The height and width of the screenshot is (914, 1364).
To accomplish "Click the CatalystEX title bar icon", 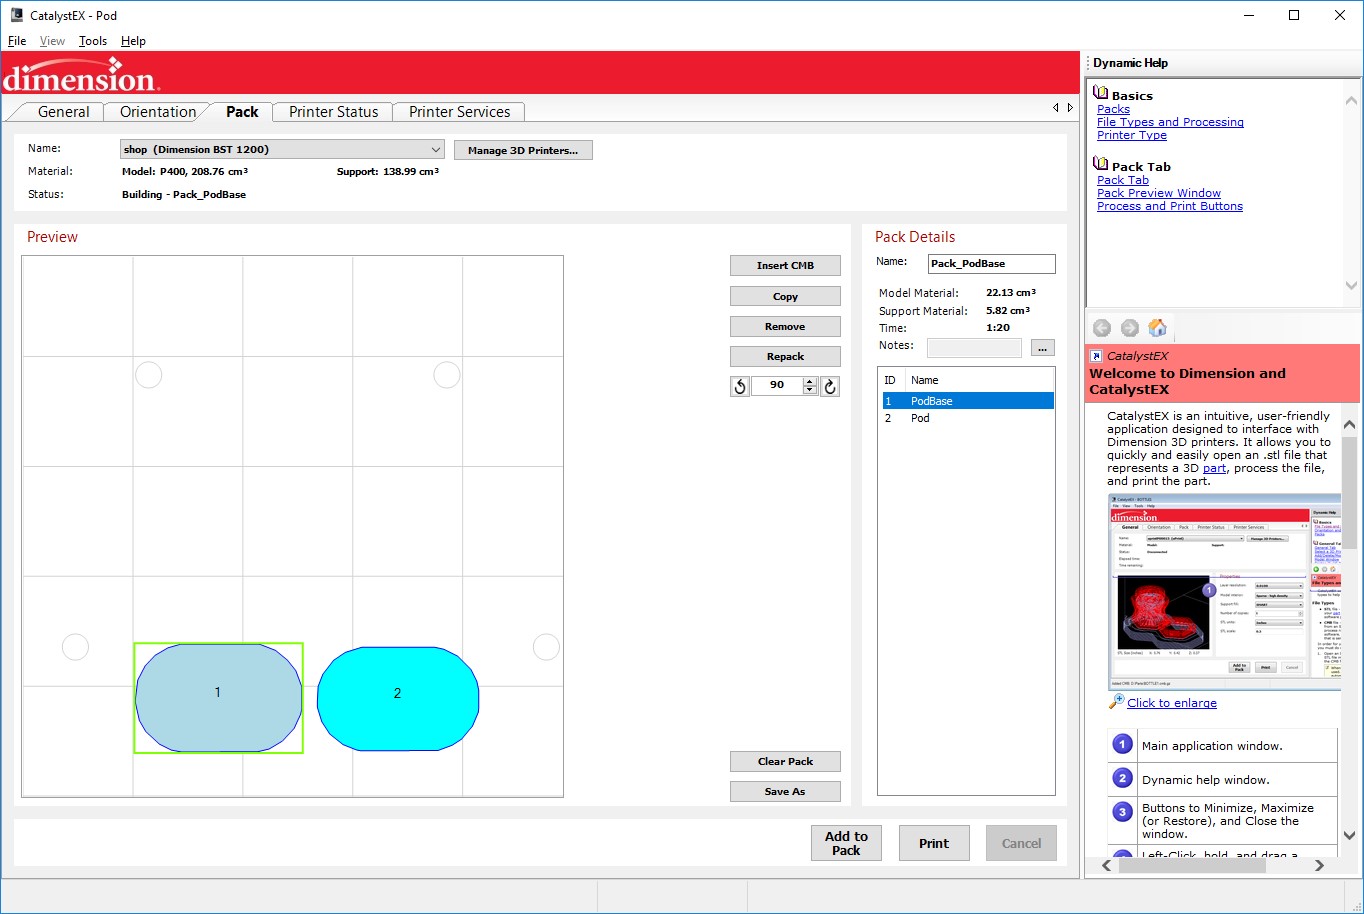I will [x=17, y=15].
